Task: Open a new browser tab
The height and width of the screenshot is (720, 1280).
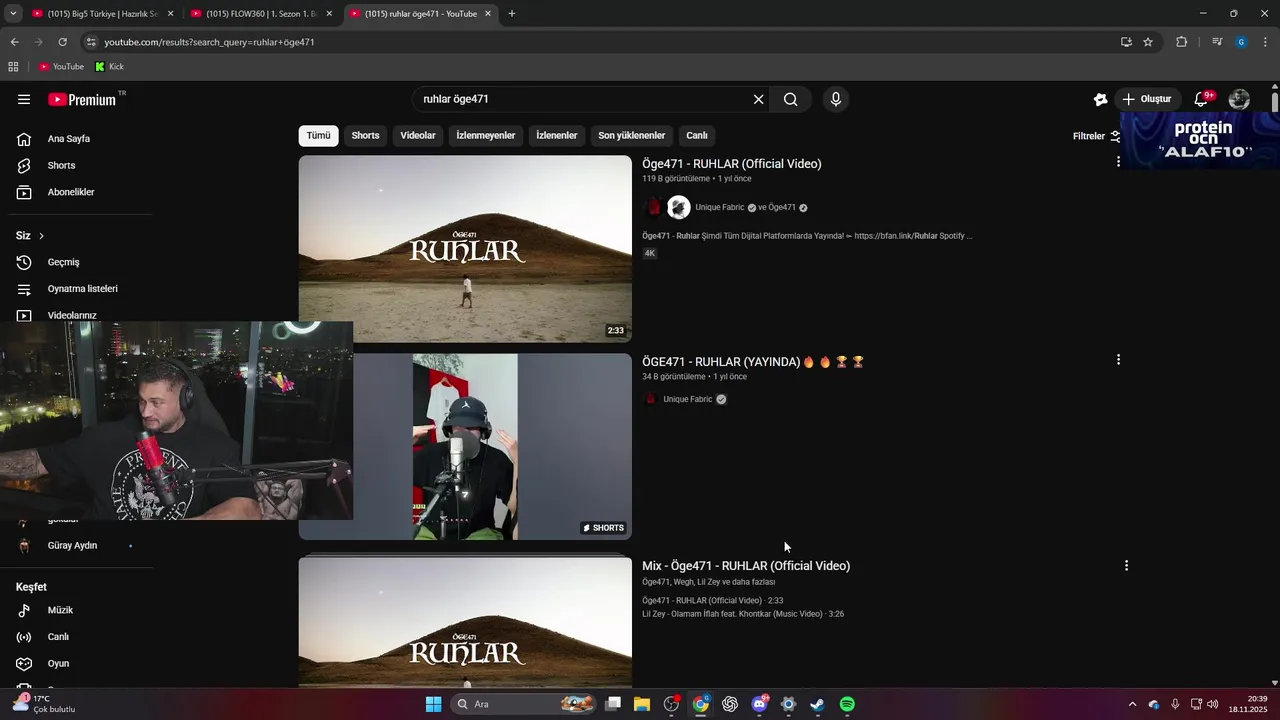Action: 512,14
